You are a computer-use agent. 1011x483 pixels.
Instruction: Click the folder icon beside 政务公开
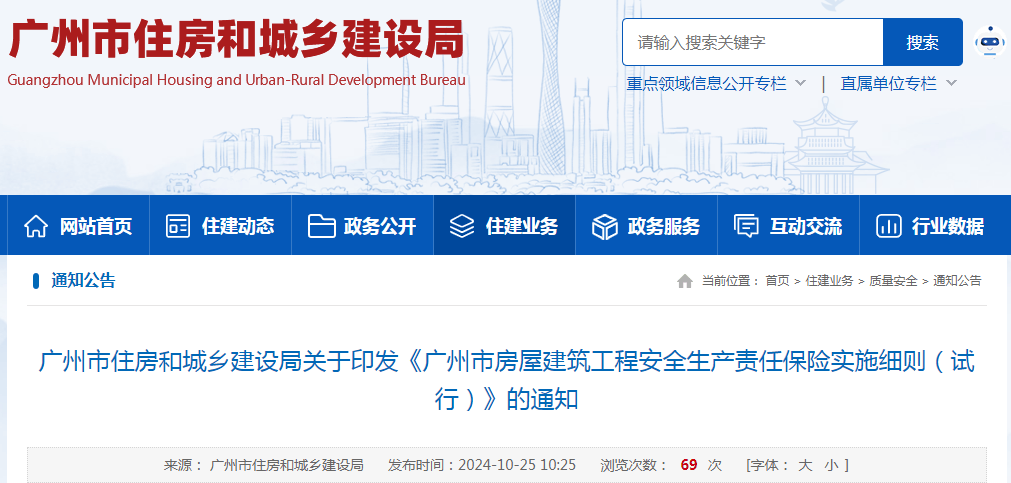pyautogui.click(x=321, y=226)
